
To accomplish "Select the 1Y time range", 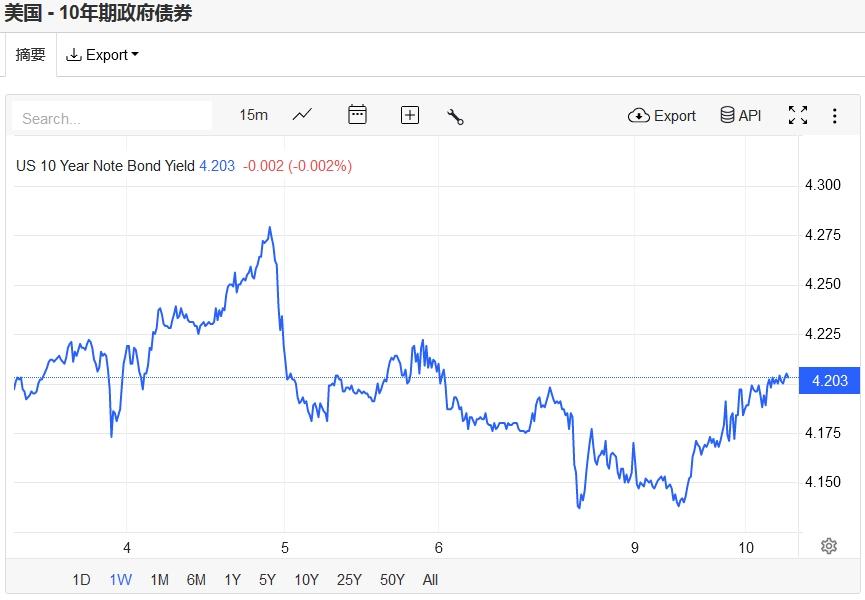I will click(x=232, y=580).
